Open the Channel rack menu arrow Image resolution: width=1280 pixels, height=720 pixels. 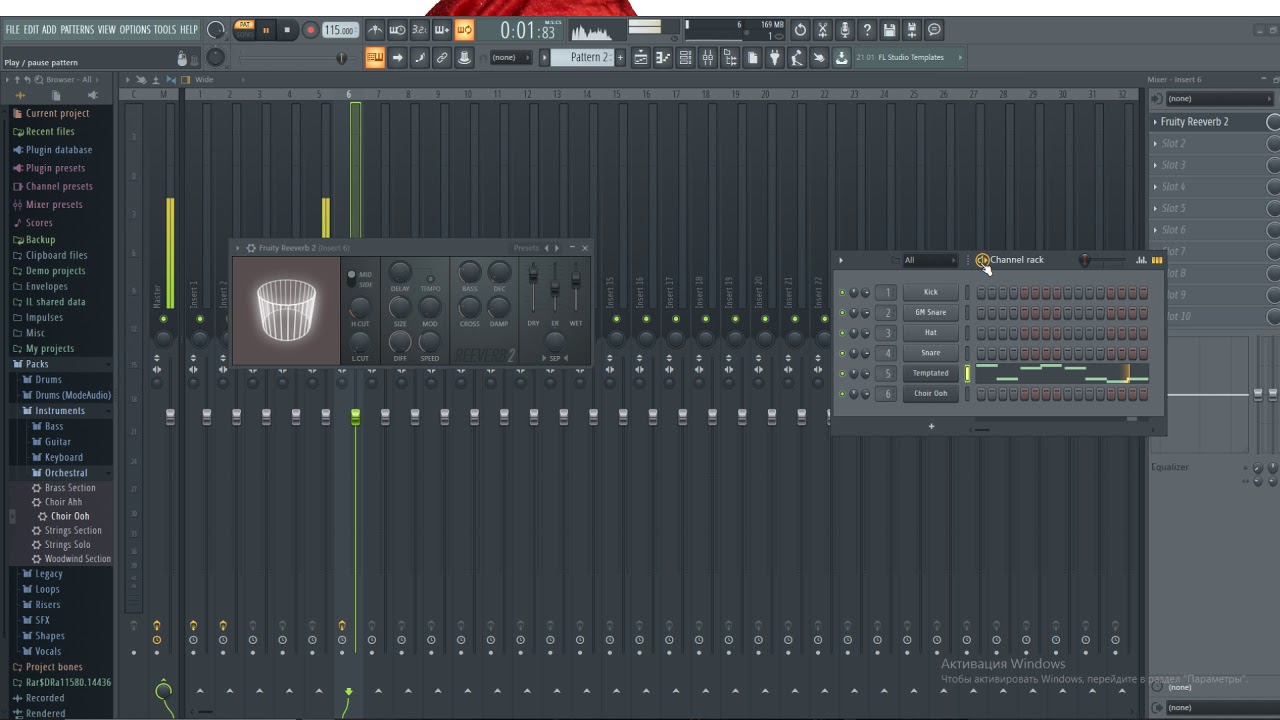(x=841, y=260)
